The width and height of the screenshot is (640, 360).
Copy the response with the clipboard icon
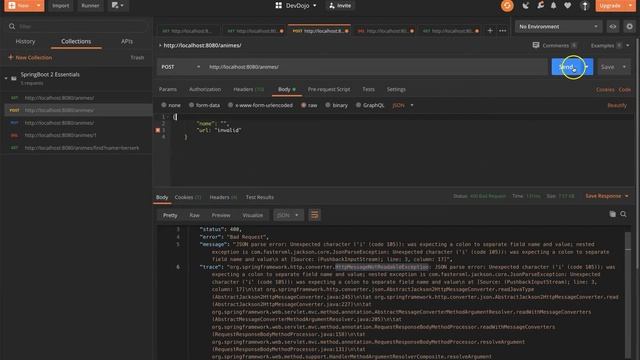(612, 214)
